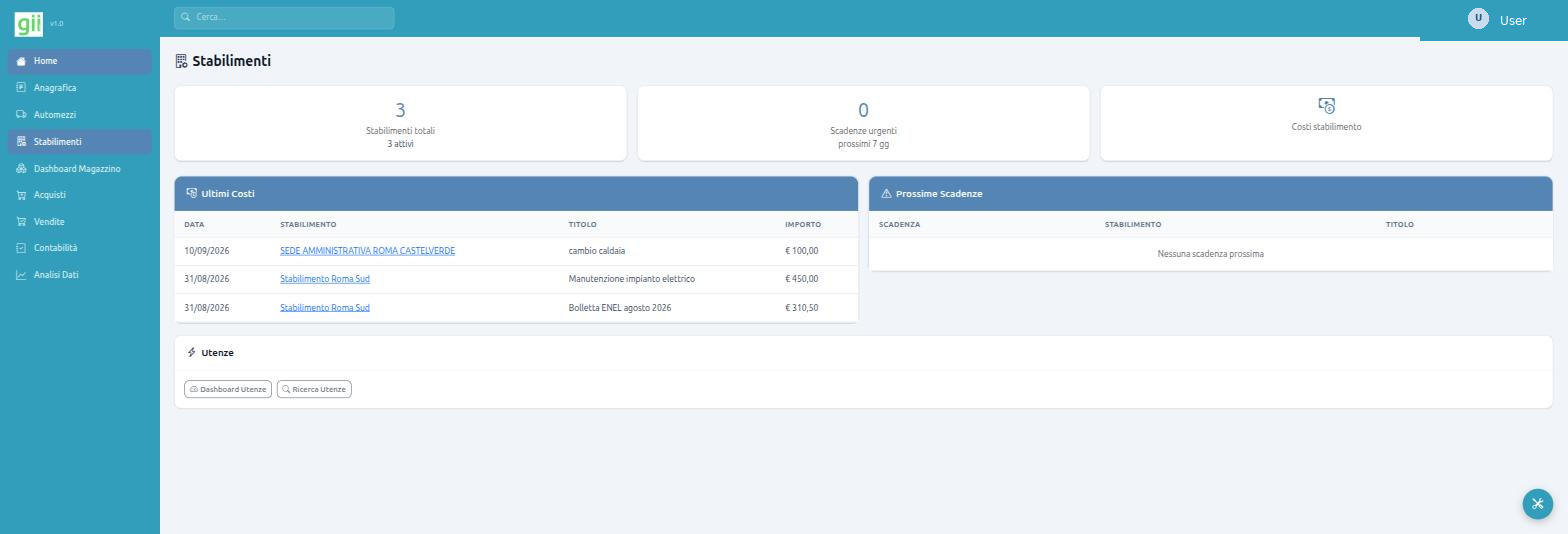The image size is (1568, 534).
Task: Open Stabilimento Roma Sud link for Manutenzione row
Action: click(x=325, y=279)
